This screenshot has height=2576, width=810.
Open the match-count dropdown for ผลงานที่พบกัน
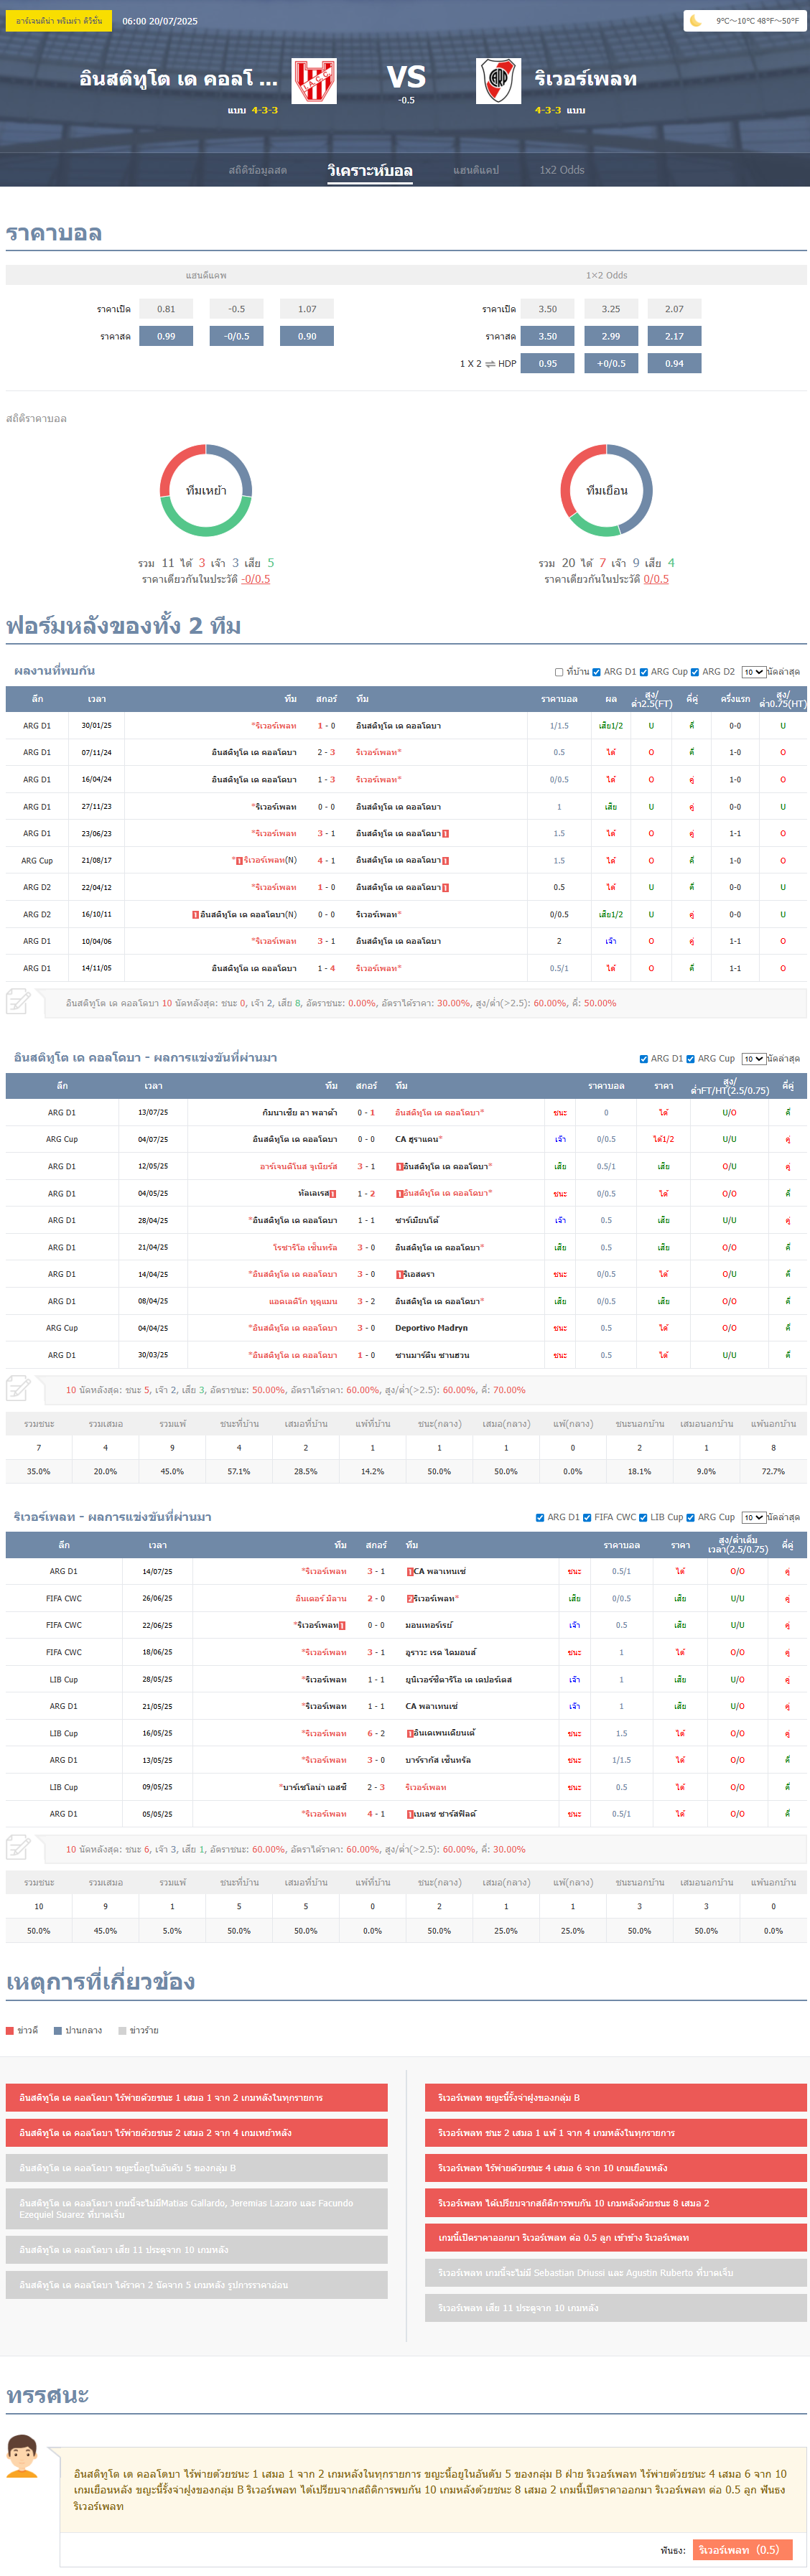[x=753, y=672]
